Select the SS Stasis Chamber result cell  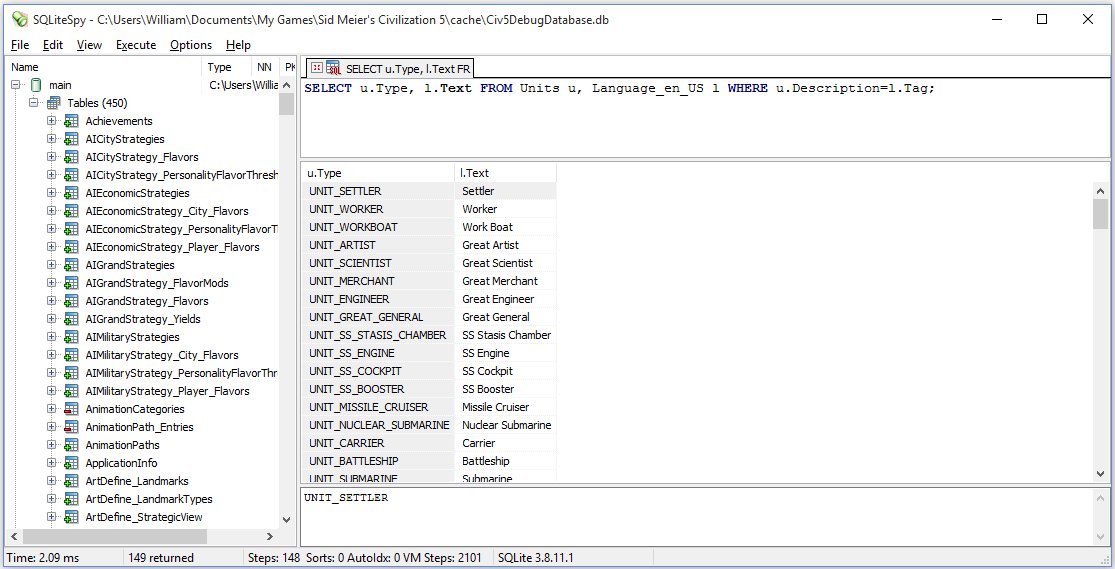click(x=505, y=335)
